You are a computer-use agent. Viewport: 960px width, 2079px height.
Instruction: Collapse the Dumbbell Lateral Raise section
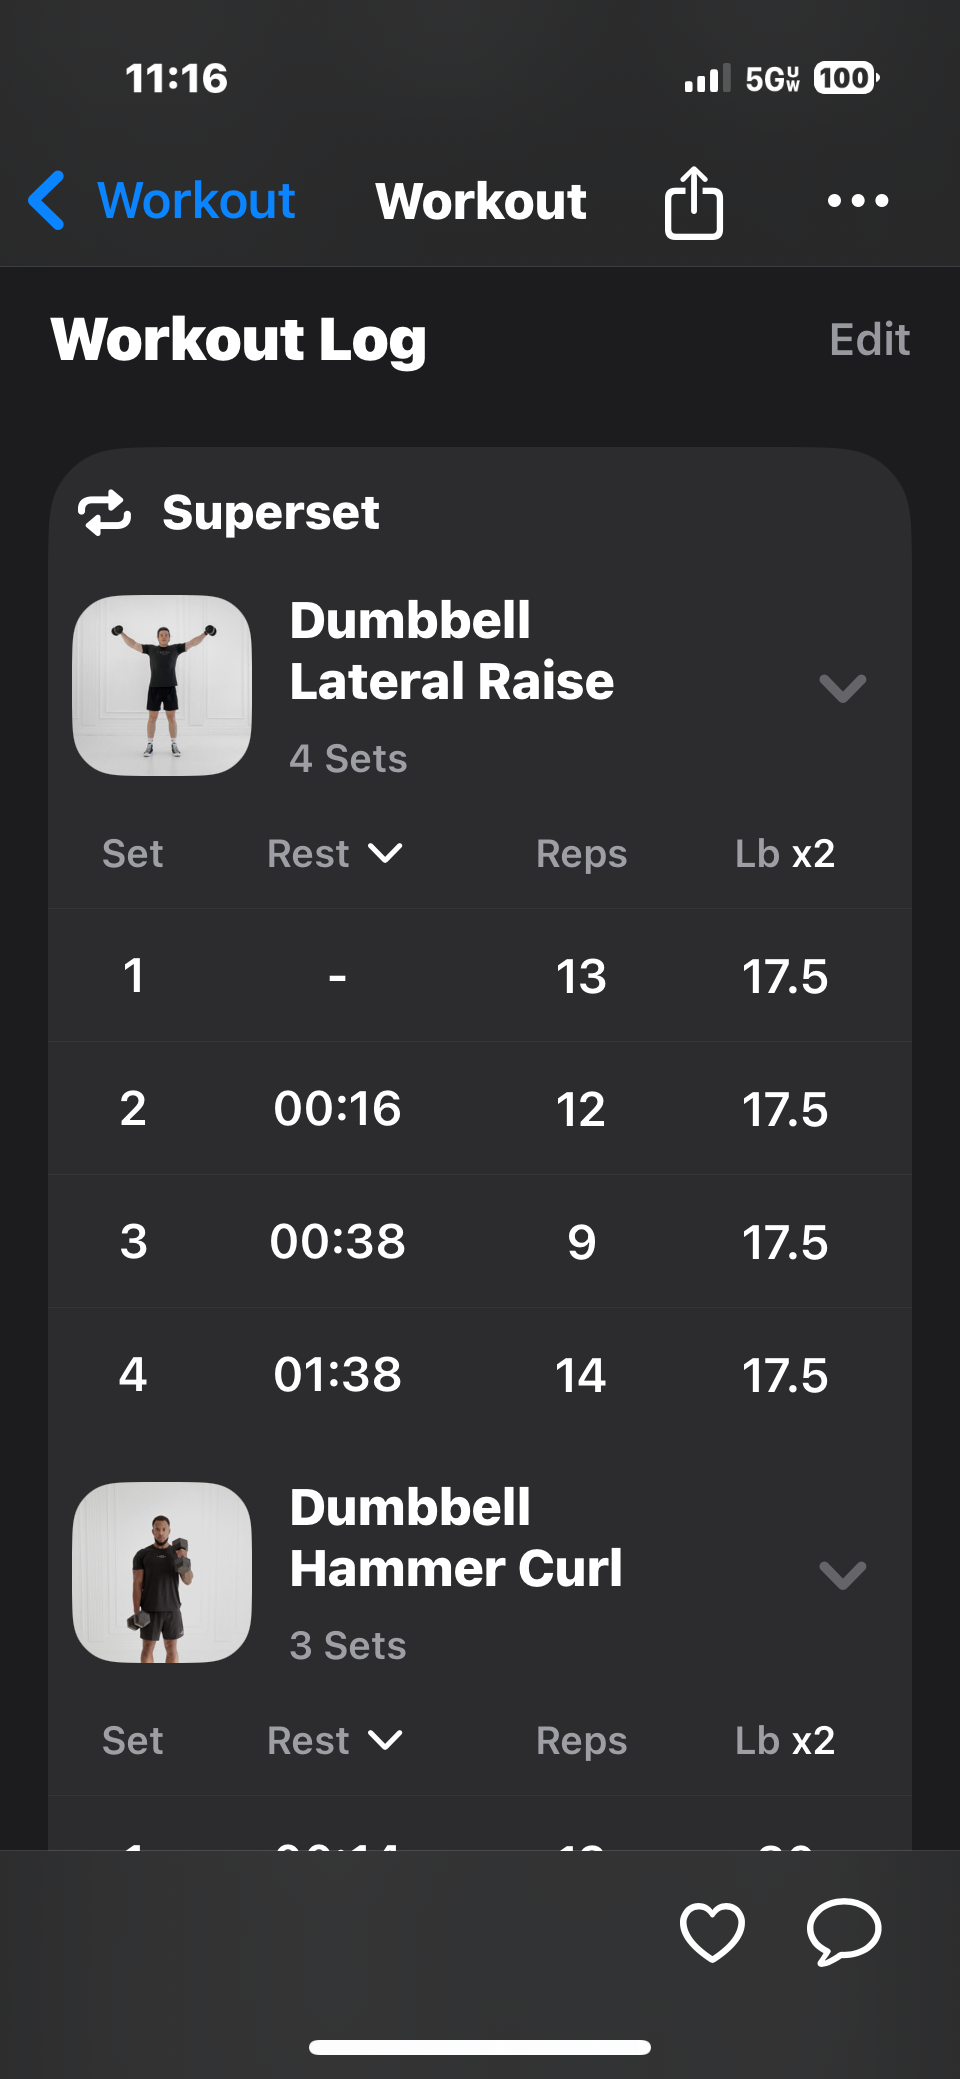(x=842, y=688)
